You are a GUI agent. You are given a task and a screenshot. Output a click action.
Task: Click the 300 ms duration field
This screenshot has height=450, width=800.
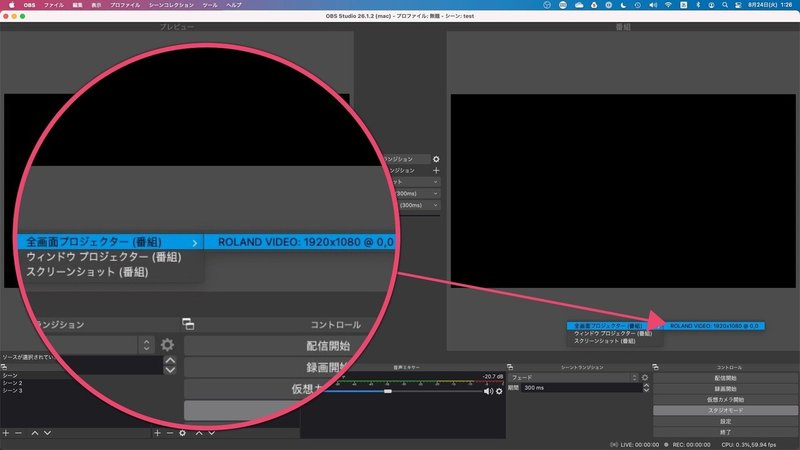click(x=581, y=388)
